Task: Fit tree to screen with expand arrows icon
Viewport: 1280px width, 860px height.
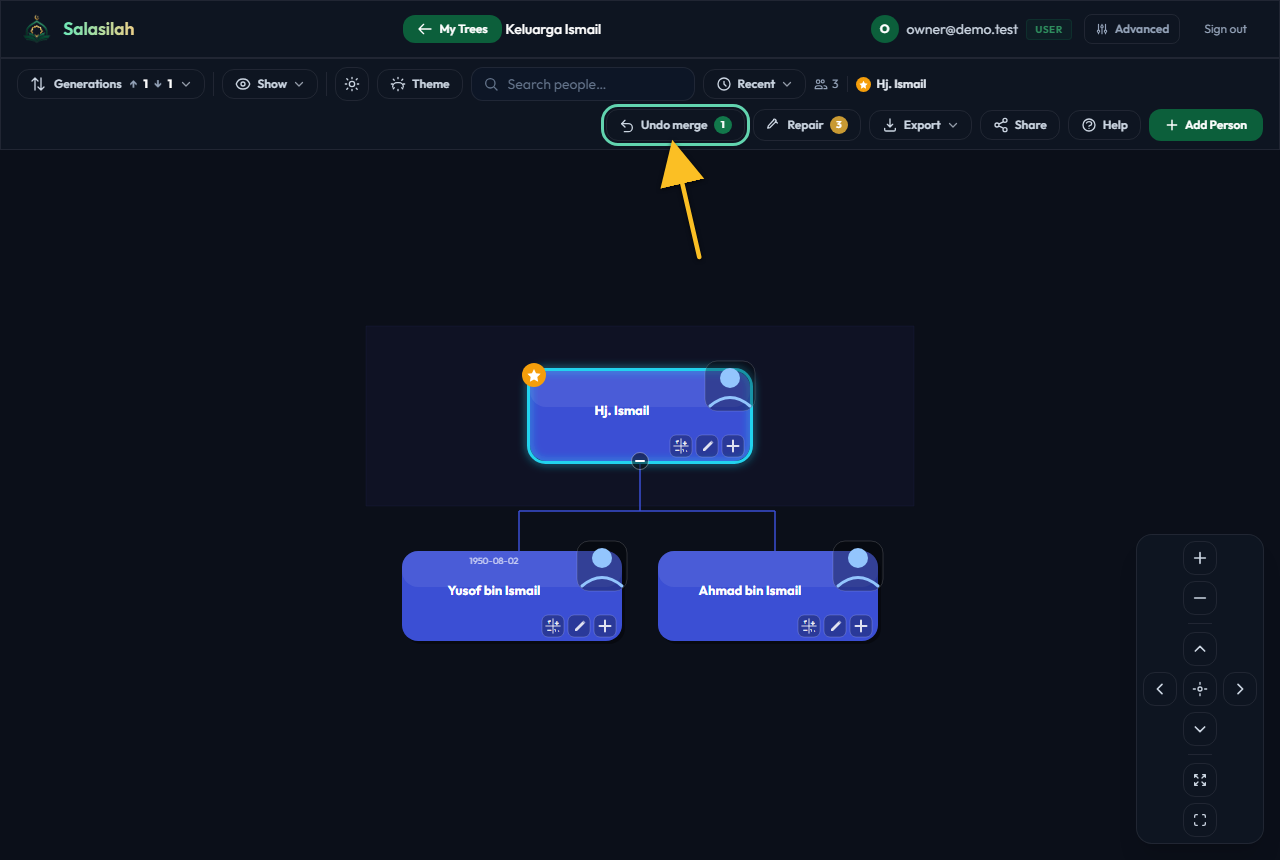Action: coord(1200,780)
